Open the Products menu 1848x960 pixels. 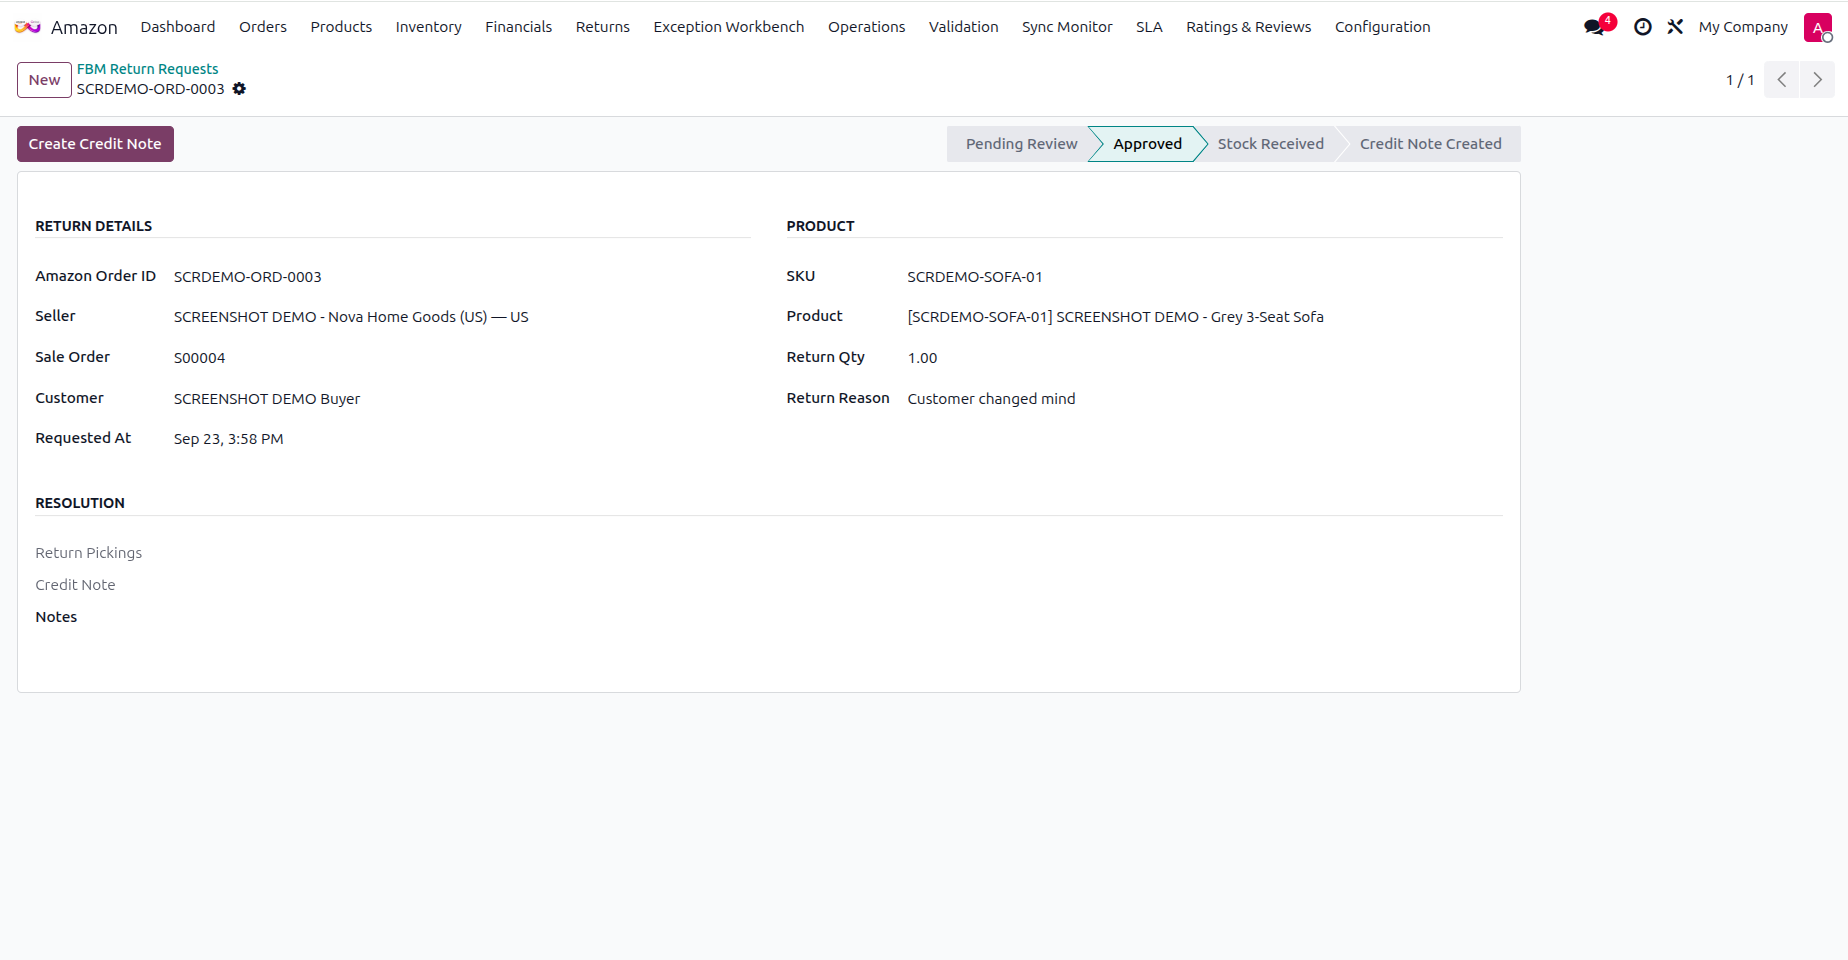click(341, 27)
